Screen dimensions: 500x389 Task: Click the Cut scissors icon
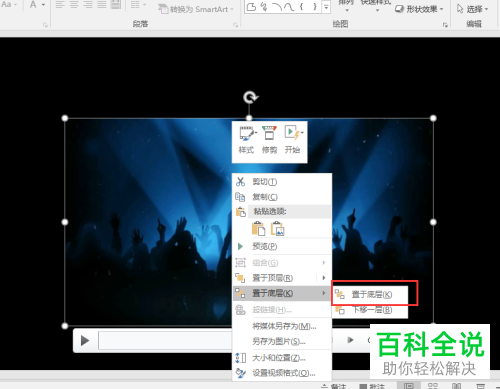point(240,182)
